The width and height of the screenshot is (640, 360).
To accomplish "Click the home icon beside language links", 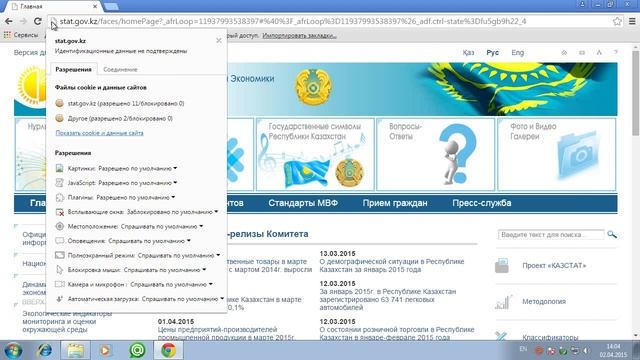I will point(564,53).
